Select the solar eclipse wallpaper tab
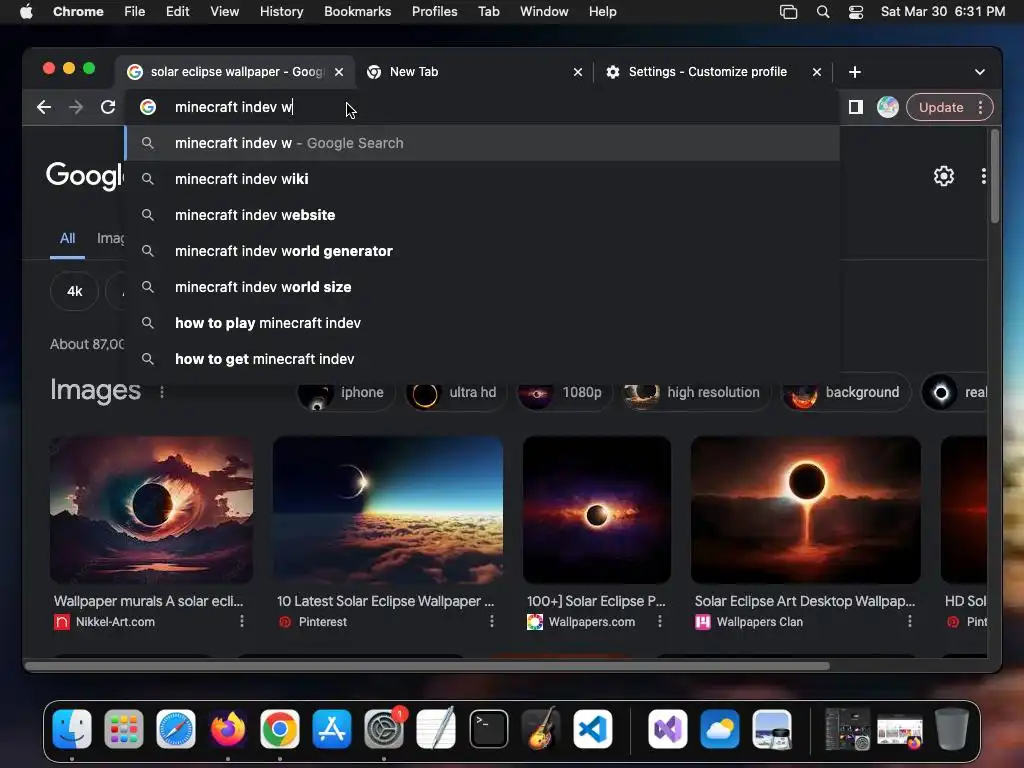Viewport: 1024px width, 768px height. click(x=237, y=72)
